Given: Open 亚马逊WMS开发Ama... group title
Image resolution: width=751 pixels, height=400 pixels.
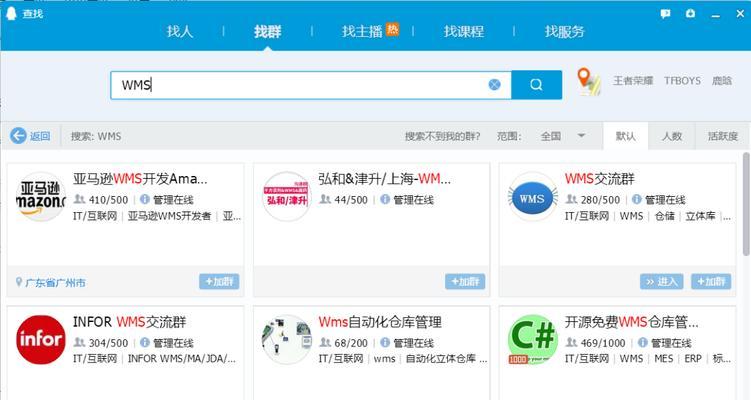Looking at the screenshot, I should point(140,179).
